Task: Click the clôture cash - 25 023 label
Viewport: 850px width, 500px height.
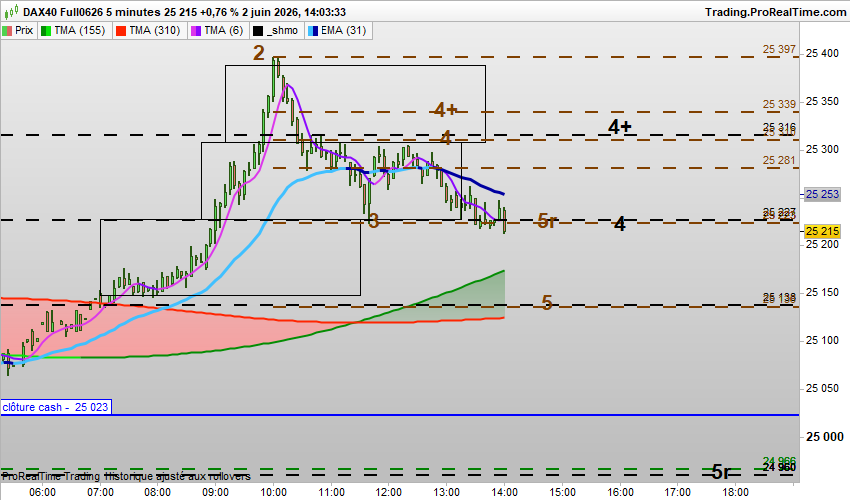Action: (55, 407)
